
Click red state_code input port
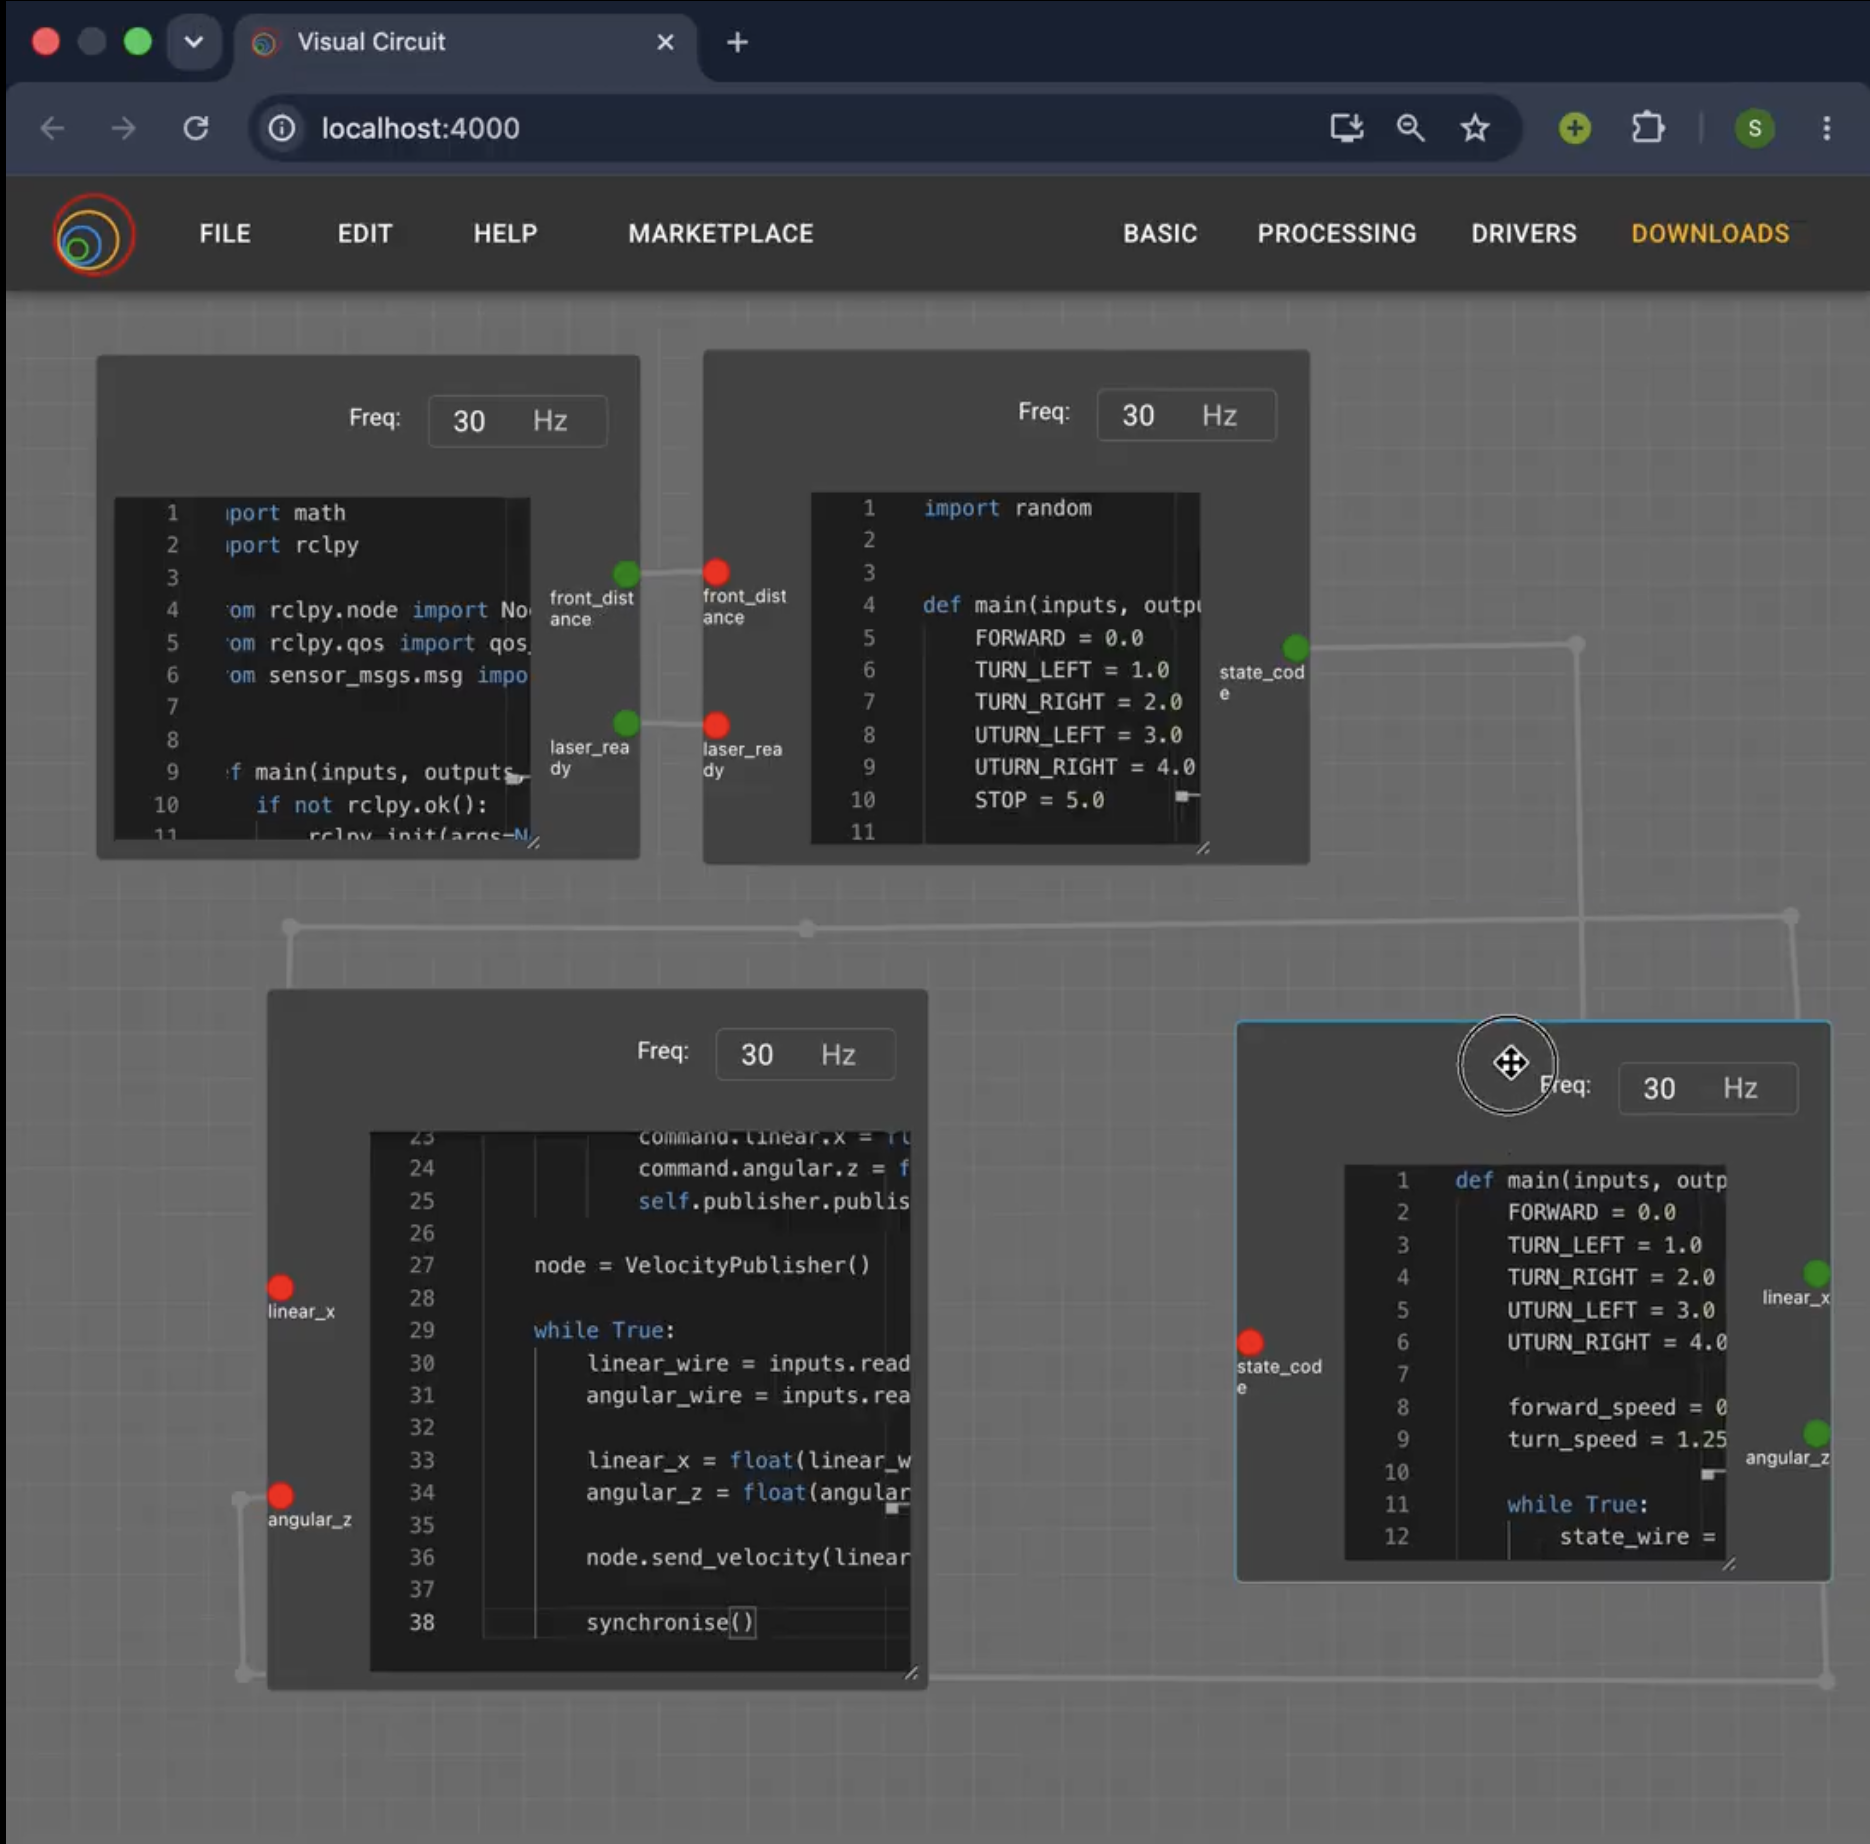click(x=1250, y=1342)
